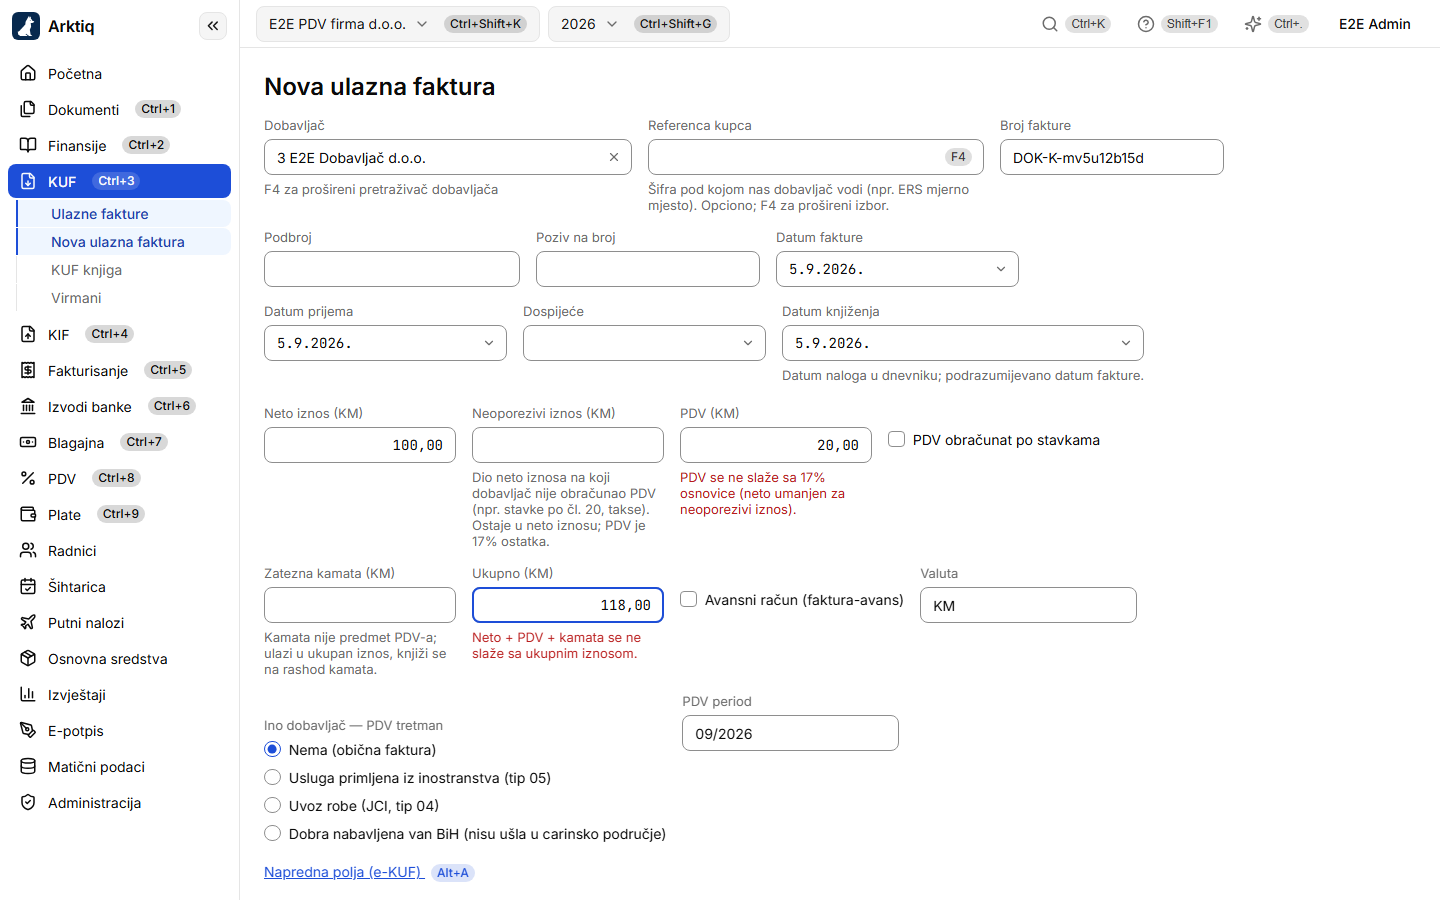Open the Virmani submenu item
Viewport: 1440px width, 900px height.
click(124, 298)
